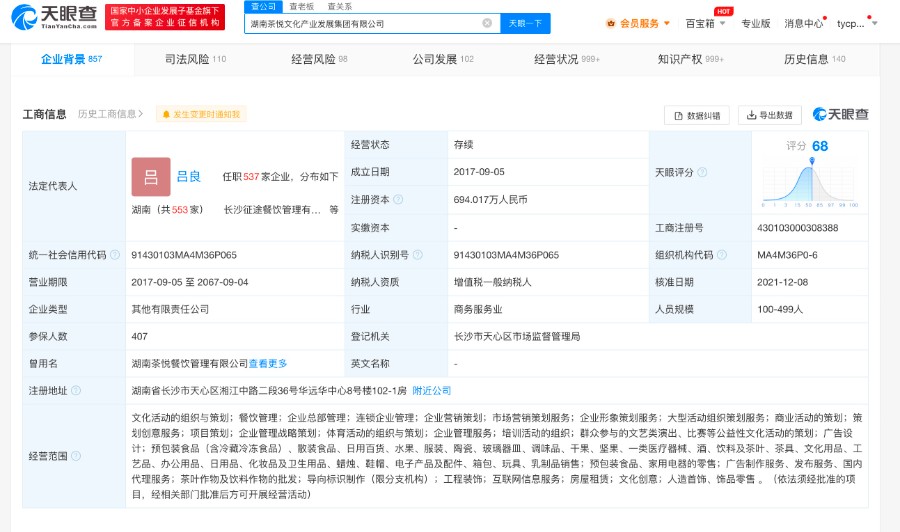The width and height of the screenshot is (900, 532).
Task: Switch to the 知识产权 tab
Action: [x=690, y=59]
